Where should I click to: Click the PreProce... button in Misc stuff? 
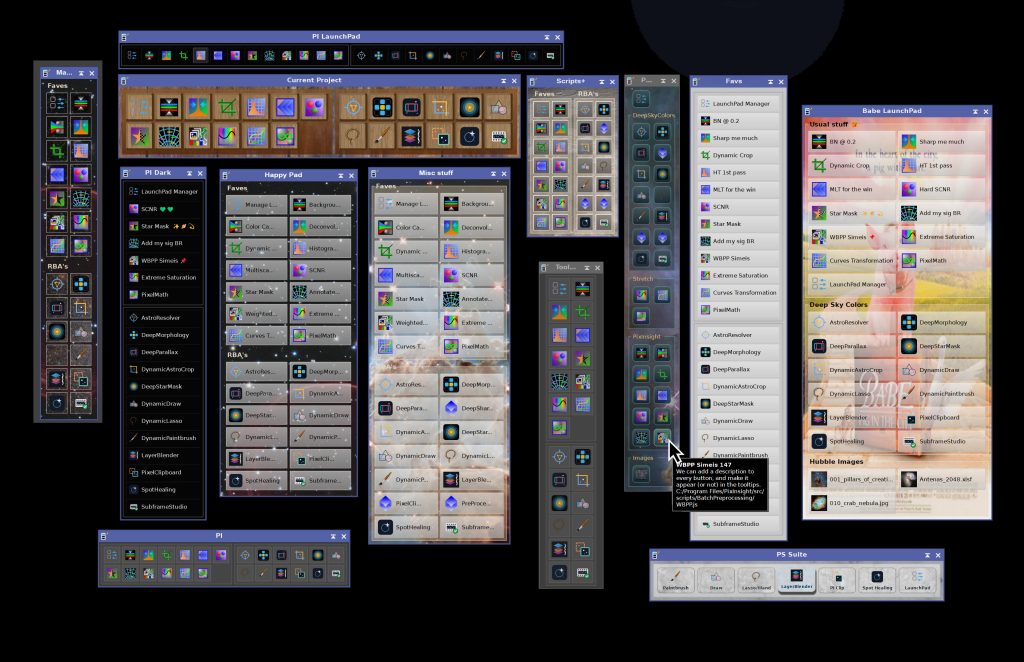point(472,503)
